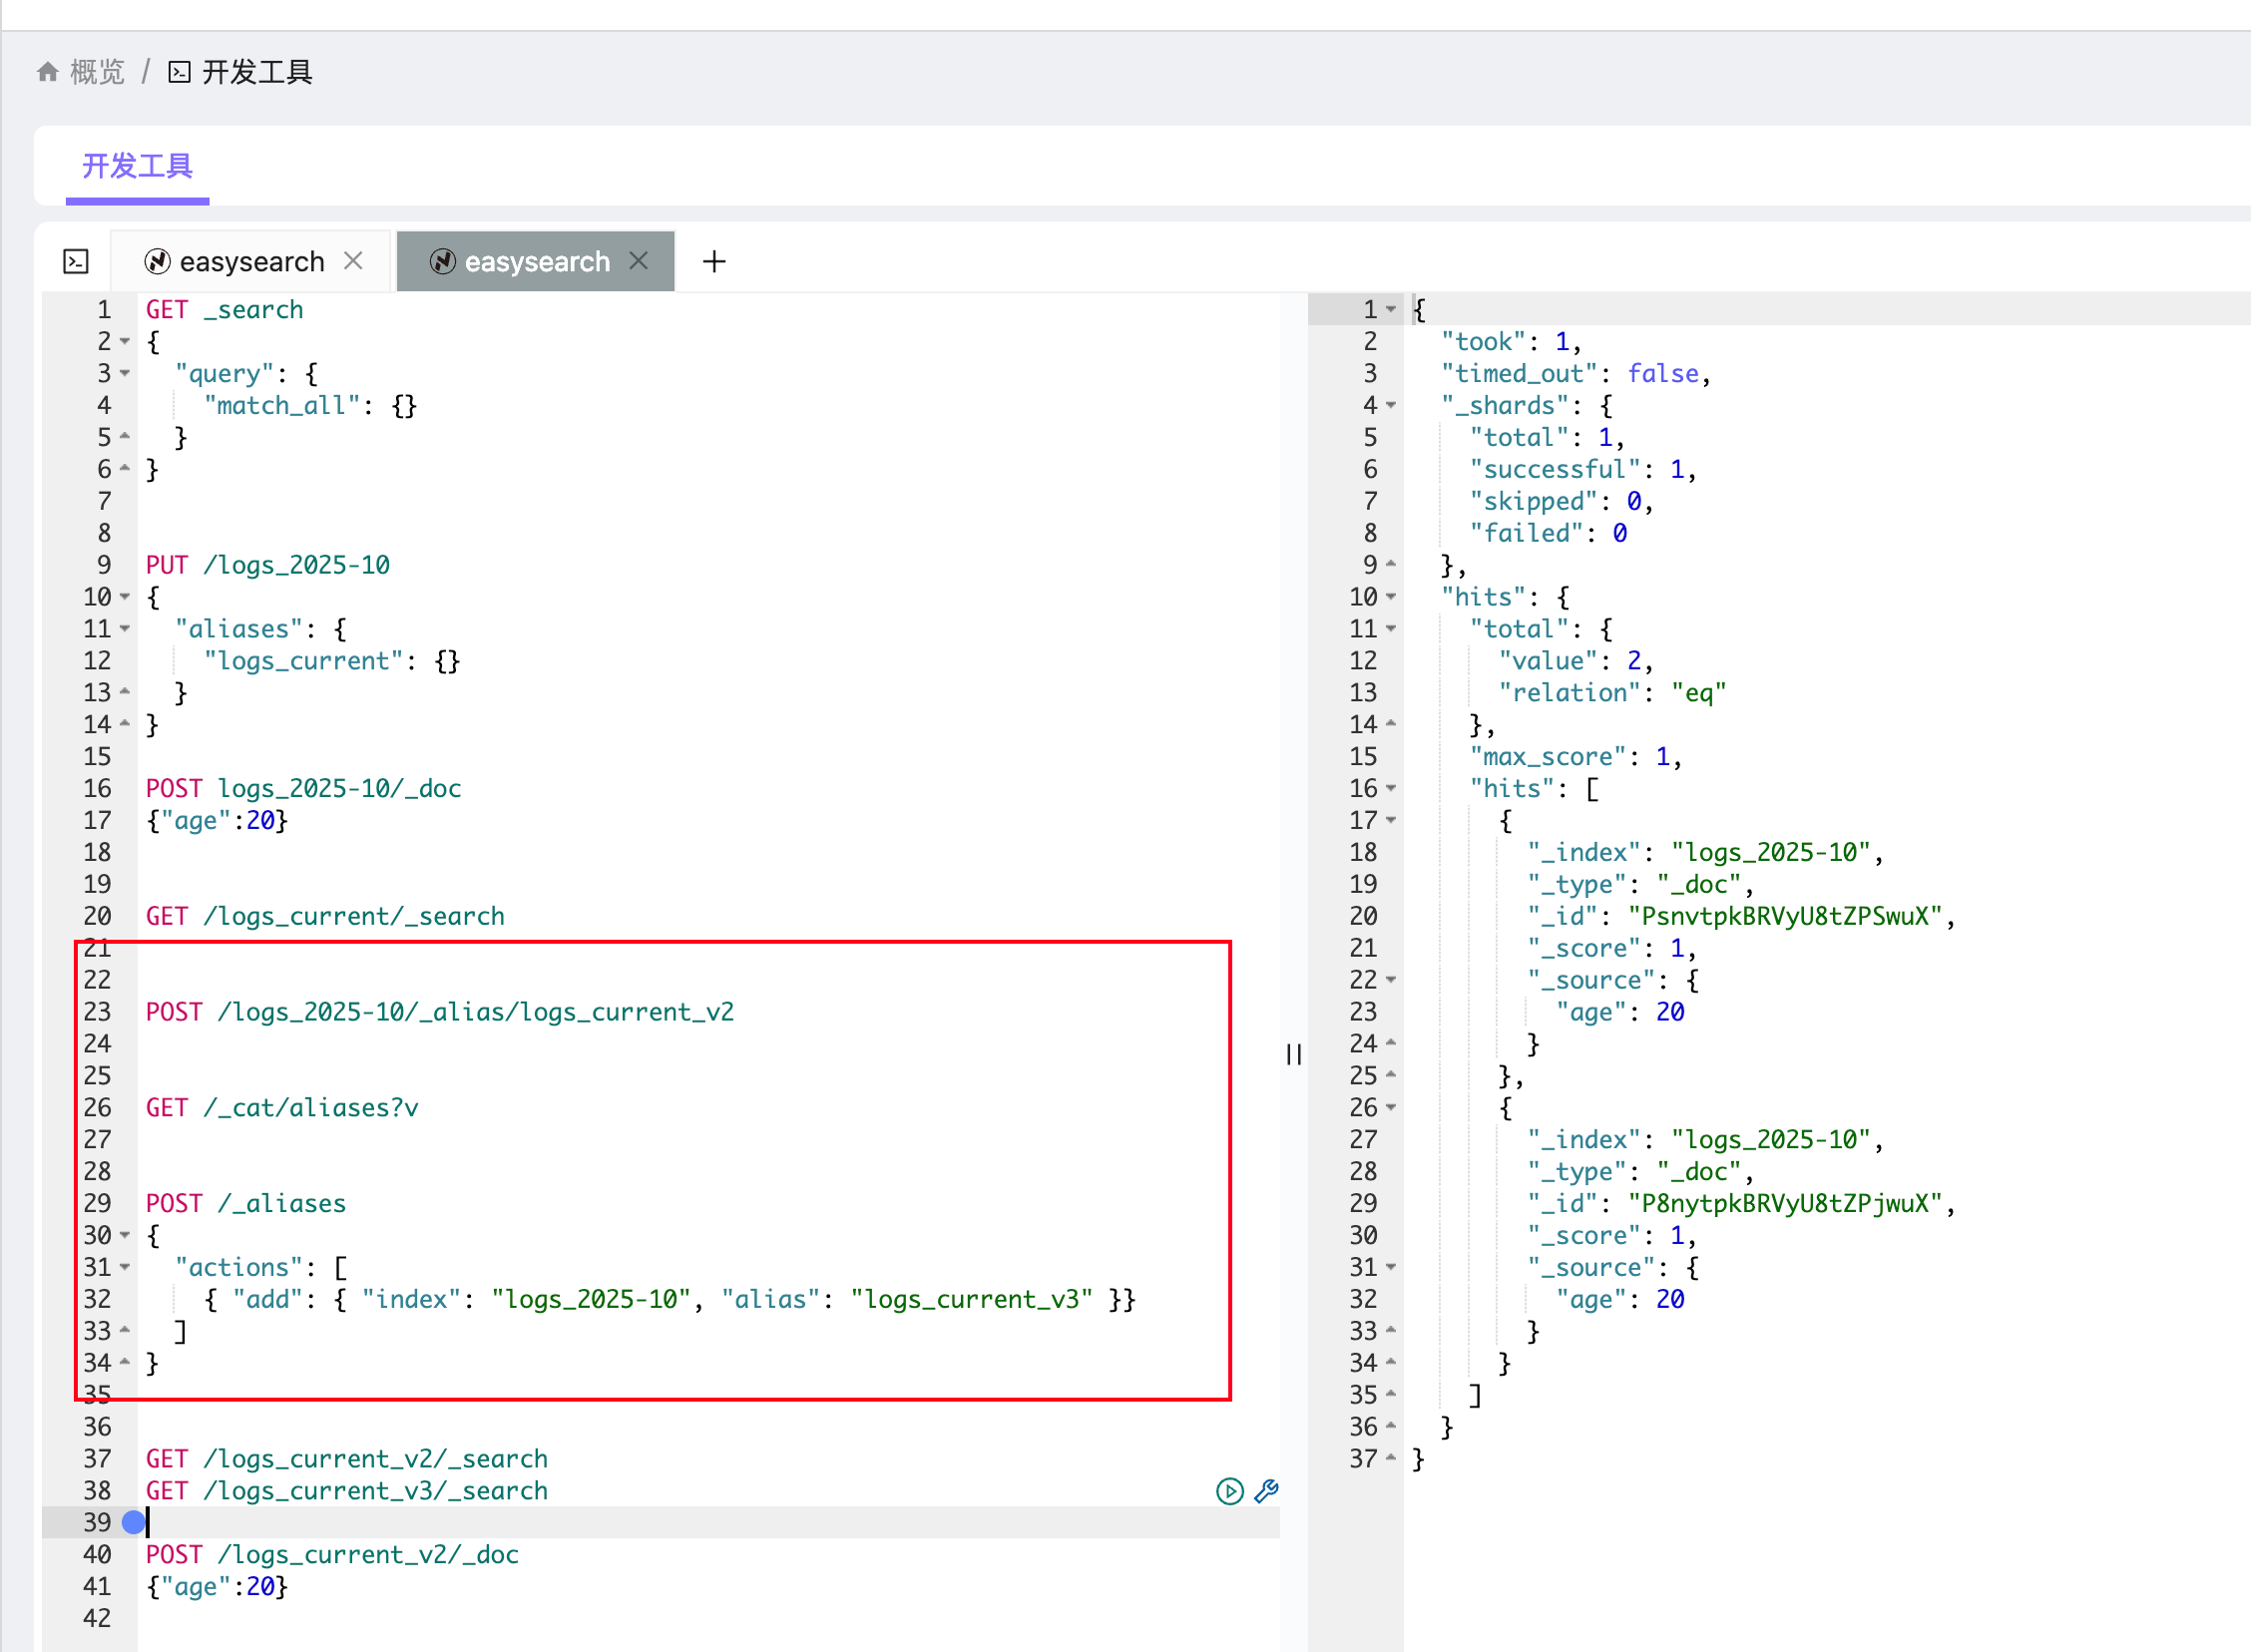Collapse the actions array at line 31
The image size is (2251, 1652).
tap(125, 1267)
